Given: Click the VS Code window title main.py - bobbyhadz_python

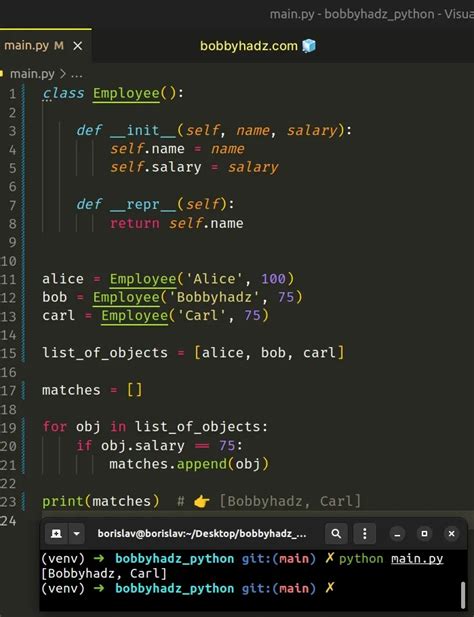Looking at the screenshot, I should tap(372, 14).
